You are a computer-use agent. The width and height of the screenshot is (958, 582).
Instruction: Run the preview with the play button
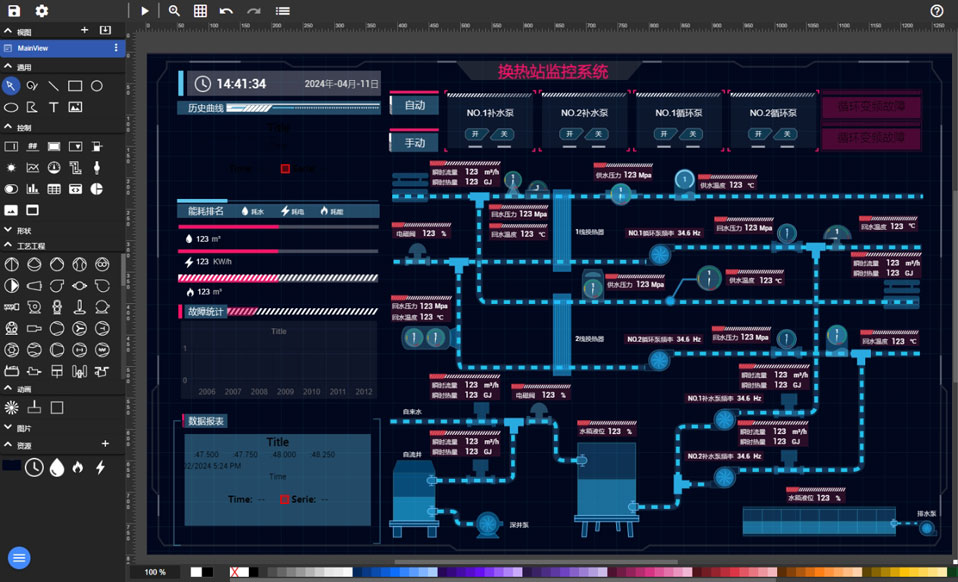[x=145, y=11]
